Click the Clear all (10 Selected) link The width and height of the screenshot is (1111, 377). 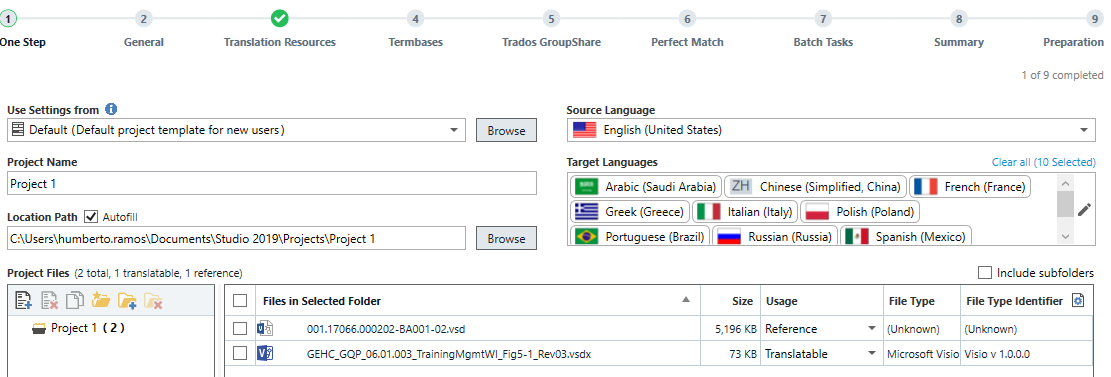[x=1044, y=162]
